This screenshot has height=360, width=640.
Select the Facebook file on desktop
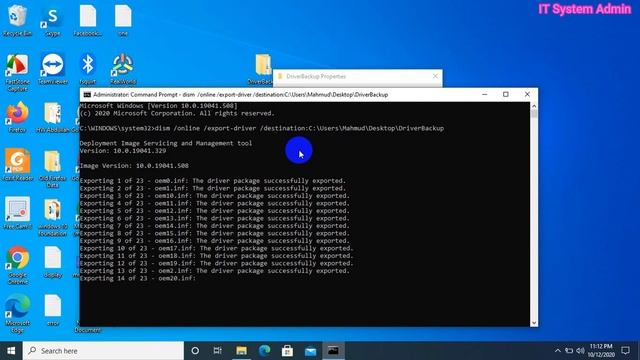coord(88,20)
